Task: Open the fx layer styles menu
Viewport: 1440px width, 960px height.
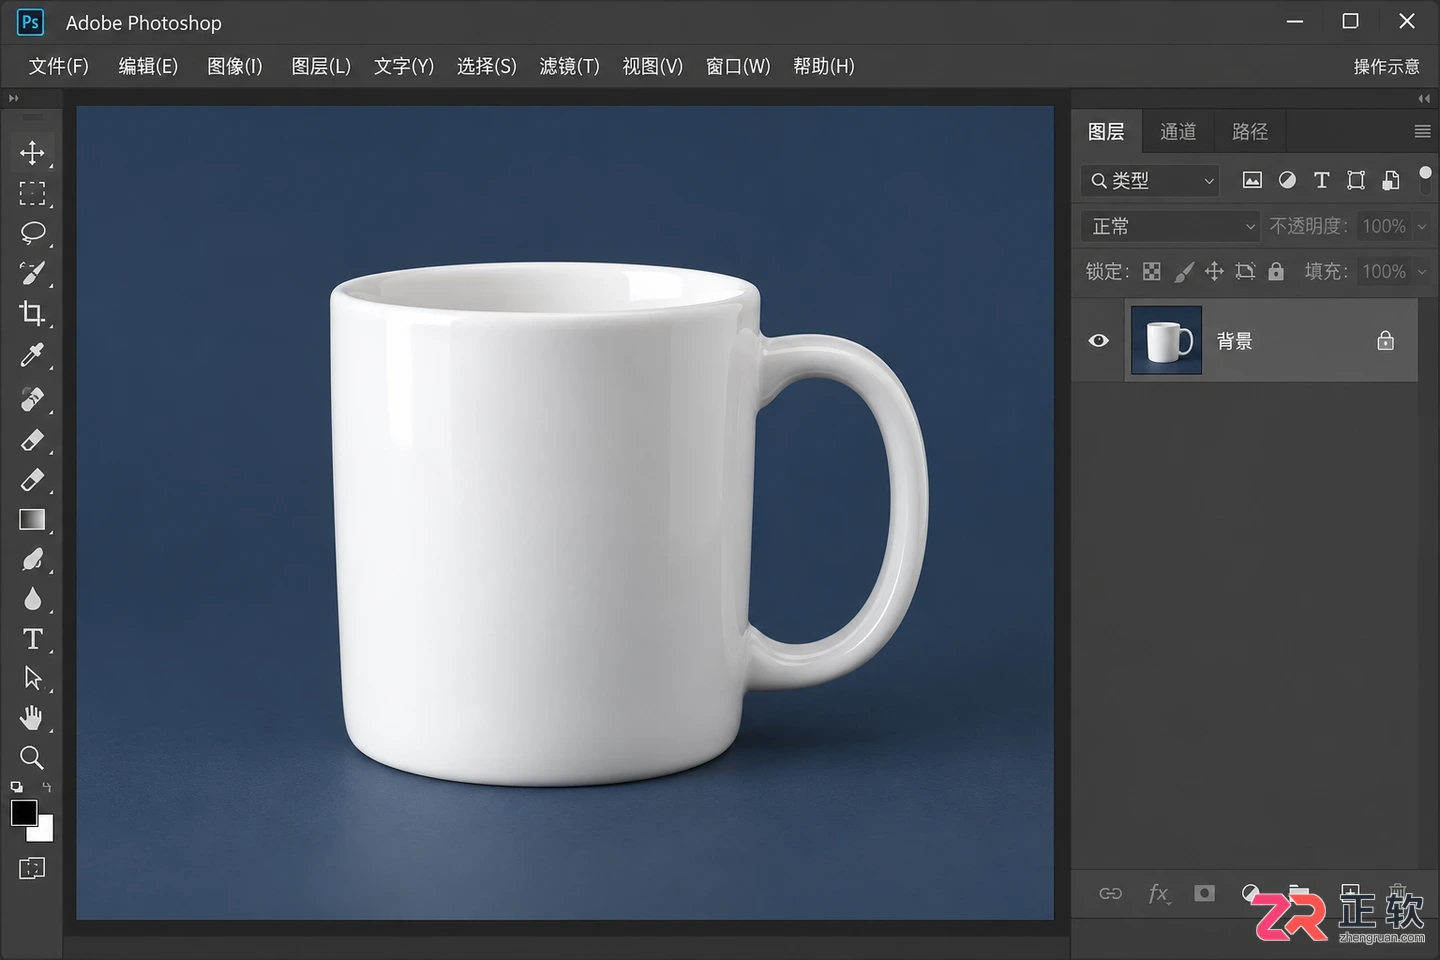Action: point(1158,893)
